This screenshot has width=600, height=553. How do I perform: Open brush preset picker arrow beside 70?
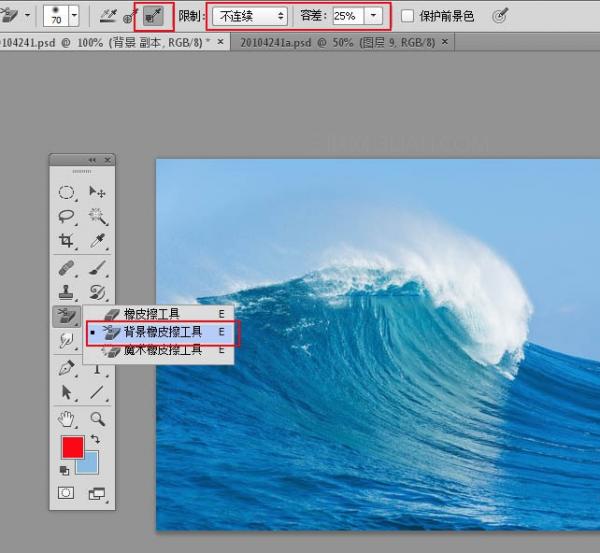(x=74, y=16)
